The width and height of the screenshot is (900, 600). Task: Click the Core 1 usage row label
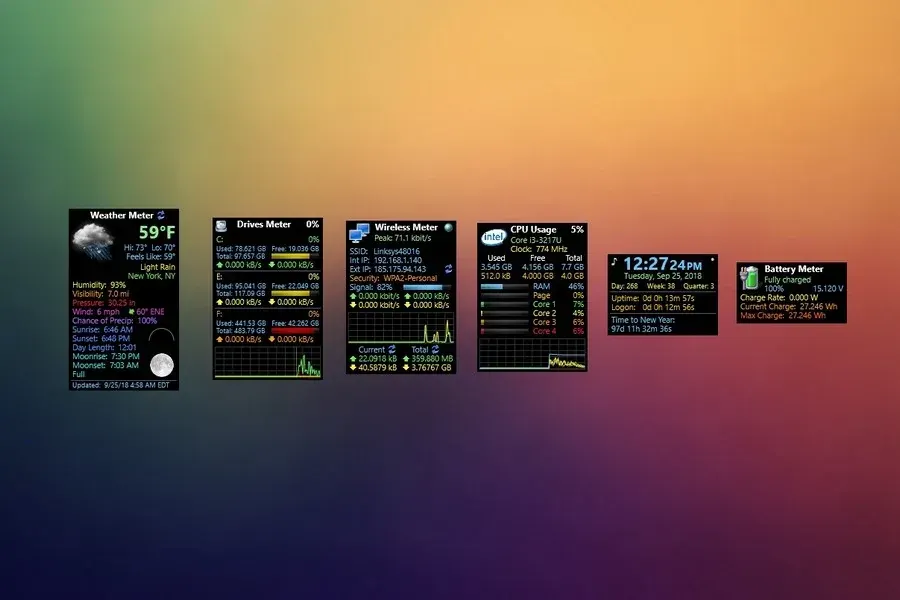(544, 304)
